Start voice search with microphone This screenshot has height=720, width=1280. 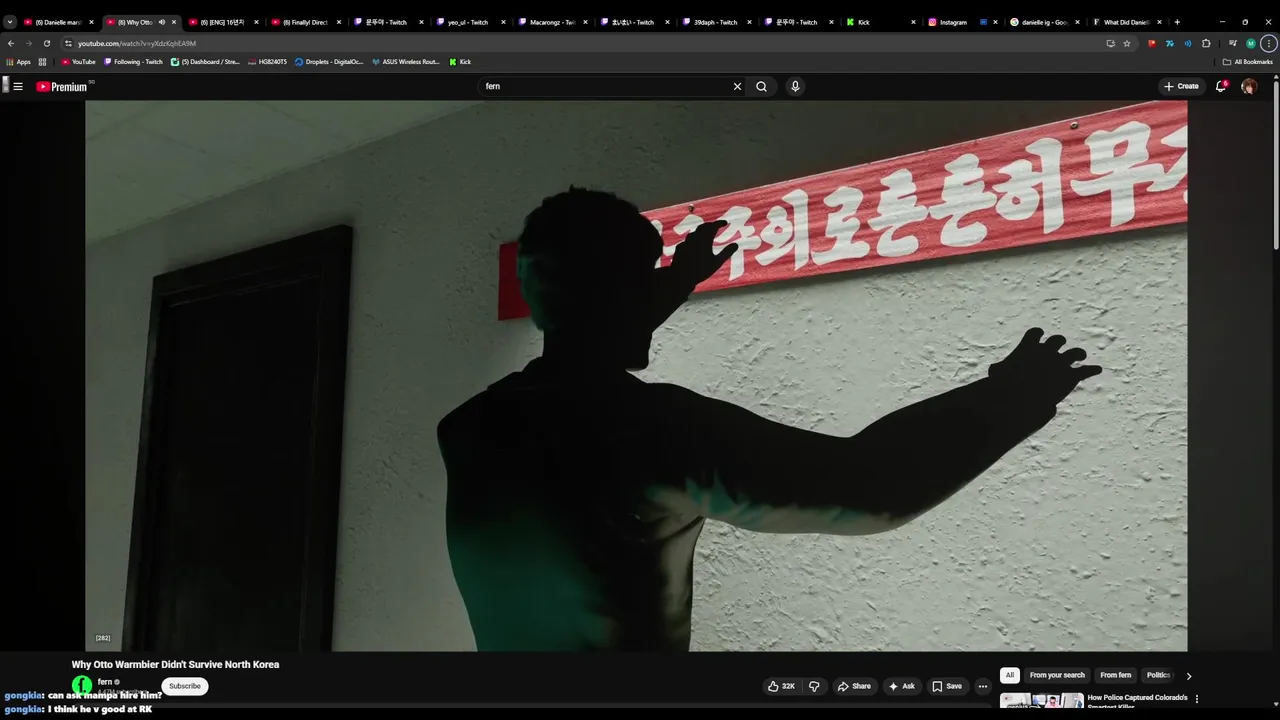pos(795,87)
